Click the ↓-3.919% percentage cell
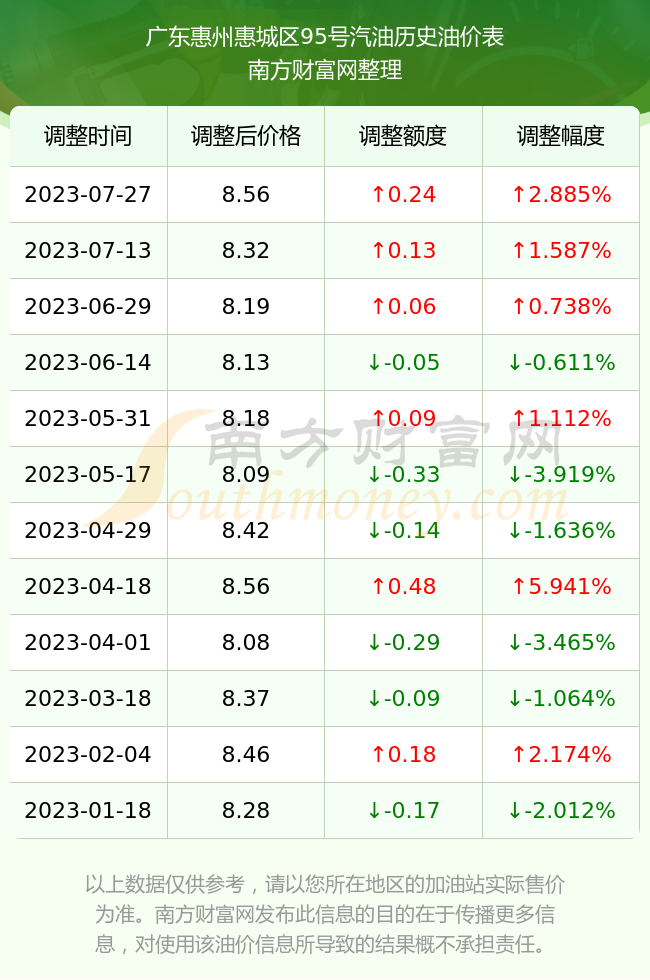The height and width of the screenshot is (980, 650). point(561,474)
